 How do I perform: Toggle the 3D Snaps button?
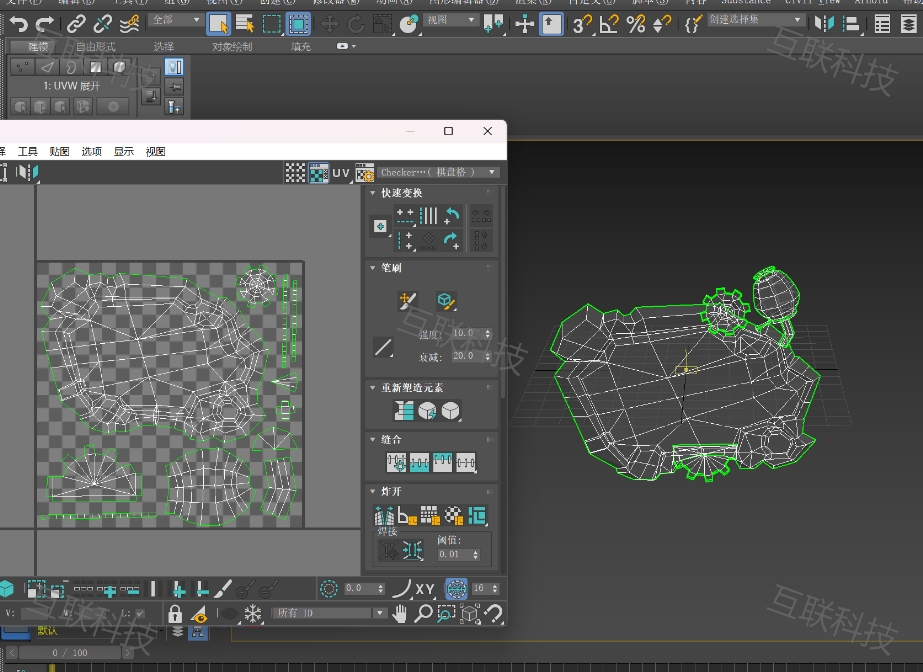tap(582, 24)
